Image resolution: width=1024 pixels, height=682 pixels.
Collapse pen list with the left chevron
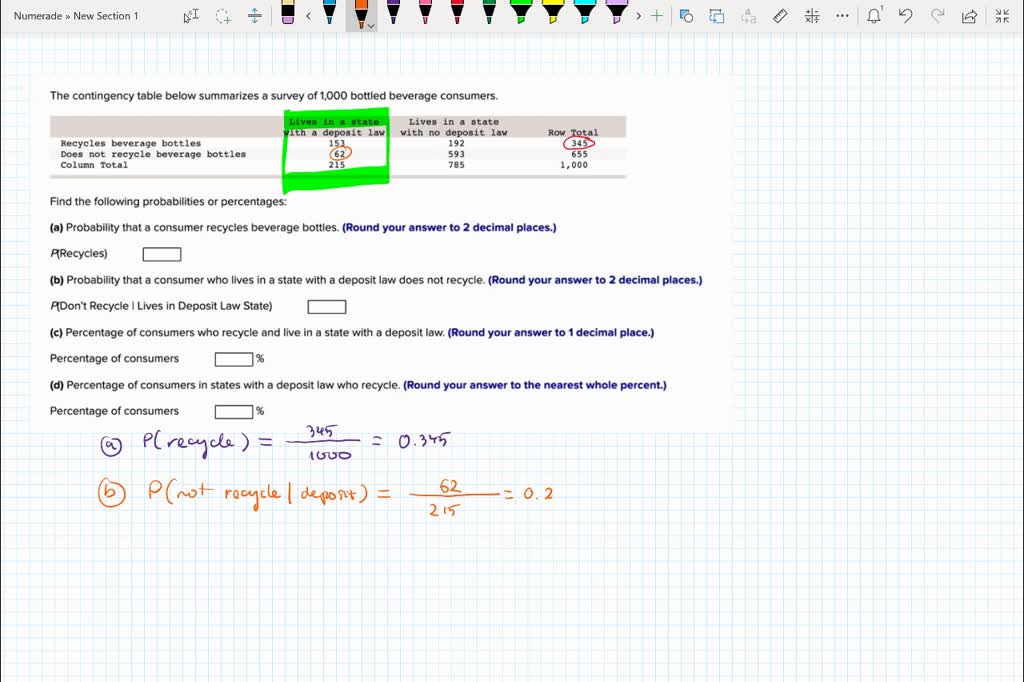[x=309, y=15]
